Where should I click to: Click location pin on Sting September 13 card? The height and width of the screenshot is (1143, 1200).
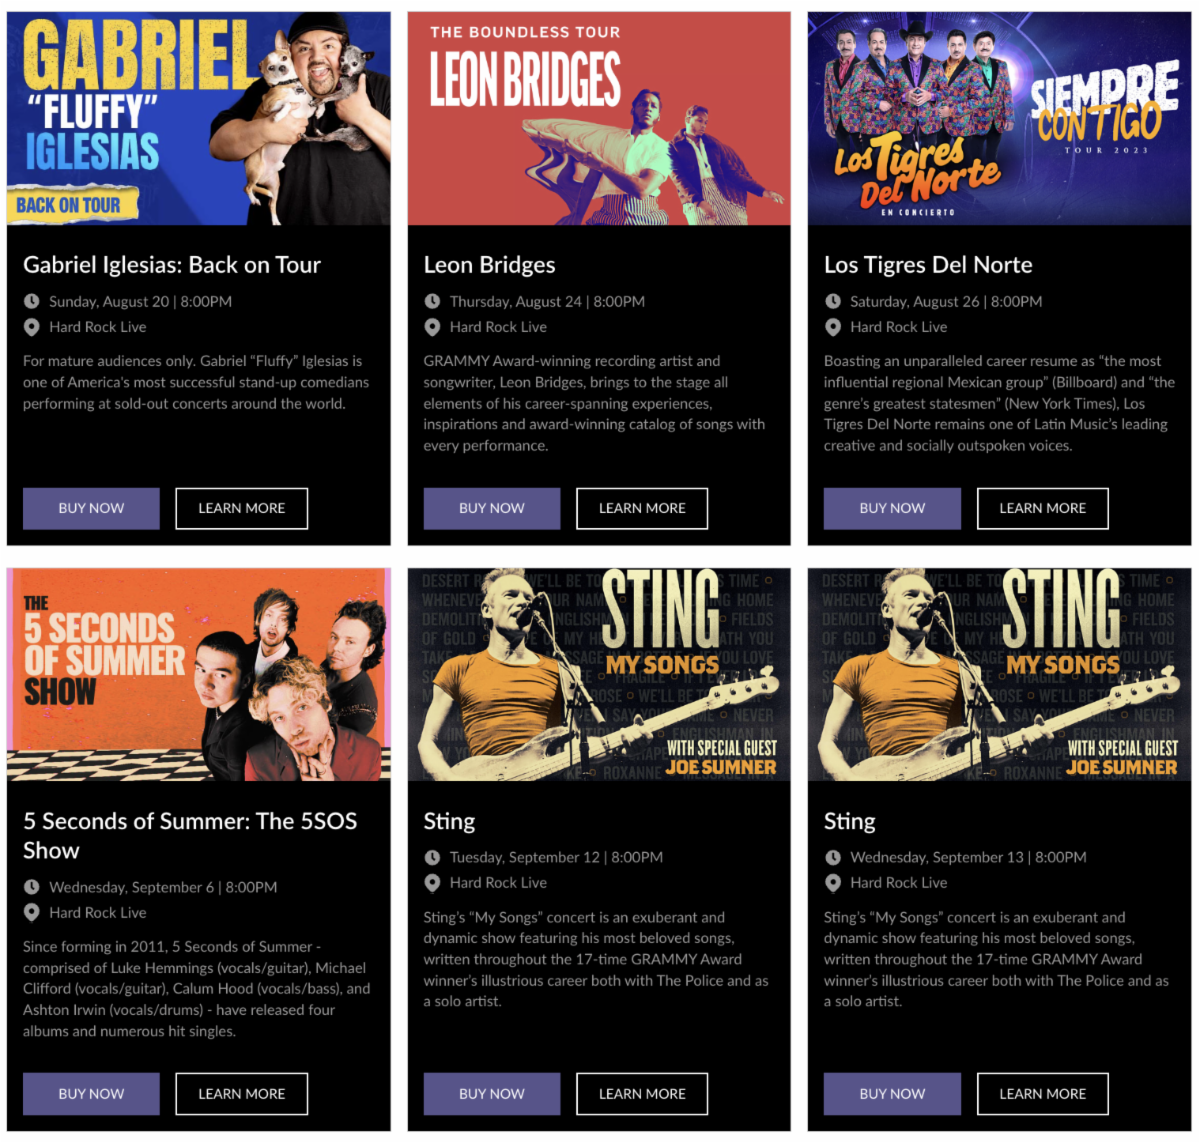pos(833,883)
